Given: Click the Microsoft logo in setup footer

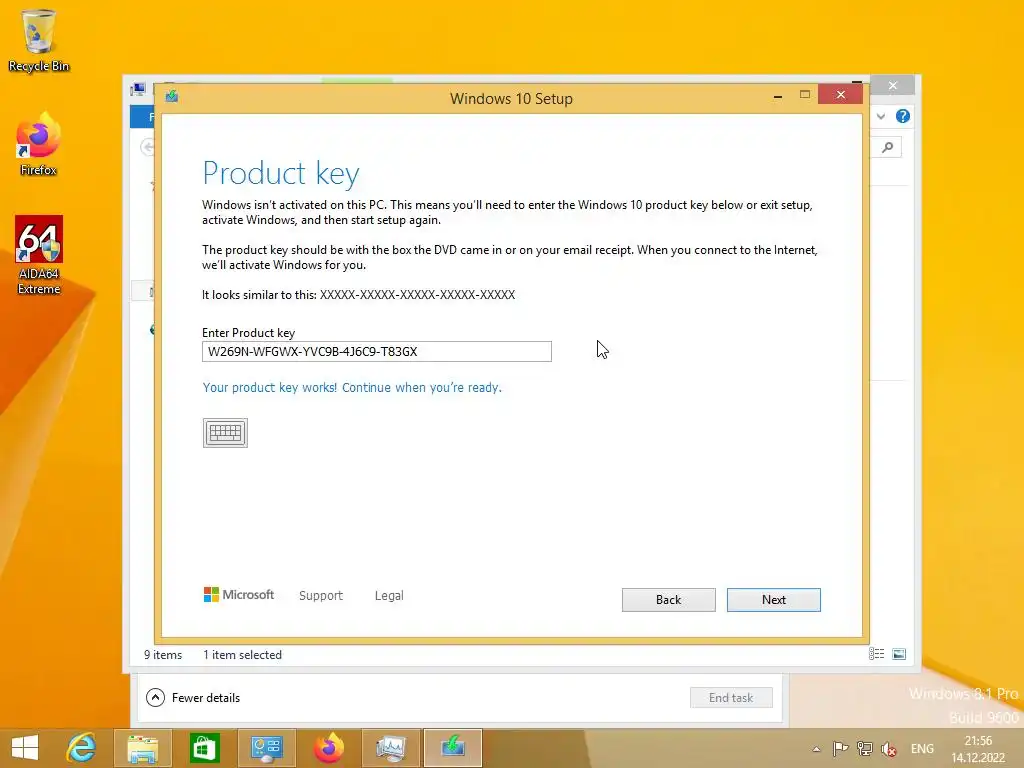Looking at the screenshot, I should [239, 595].
